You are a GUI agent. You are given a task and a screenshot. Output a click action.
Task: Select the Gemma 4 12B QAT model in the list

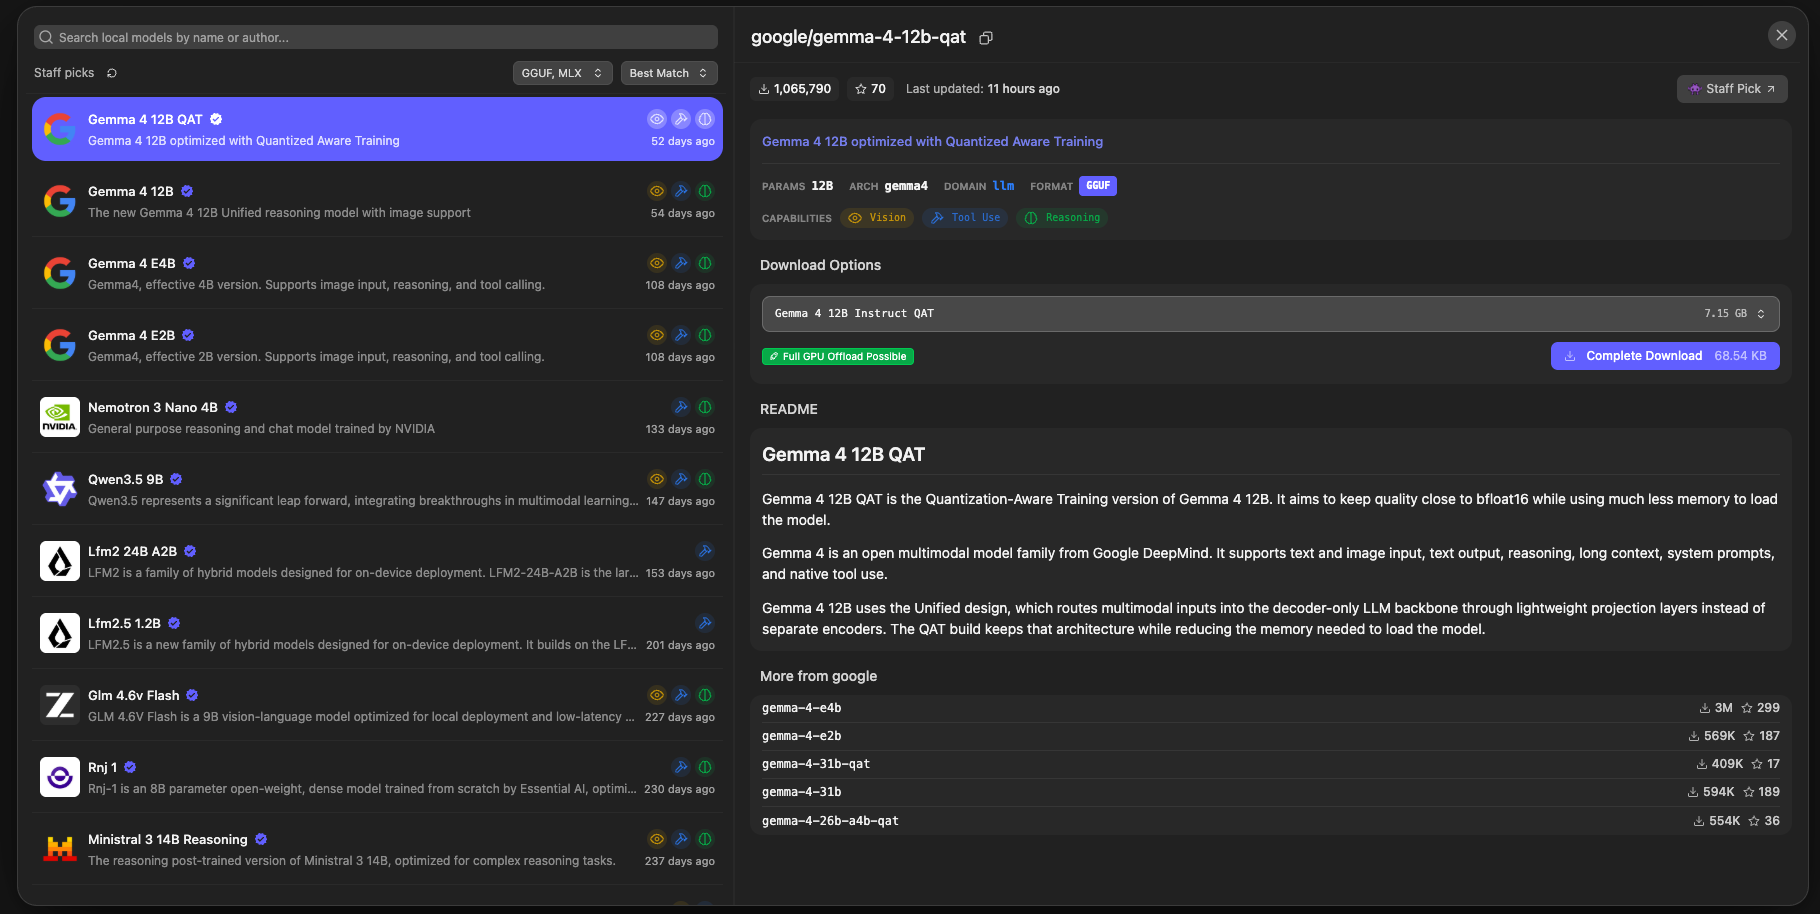click(377, 129)
